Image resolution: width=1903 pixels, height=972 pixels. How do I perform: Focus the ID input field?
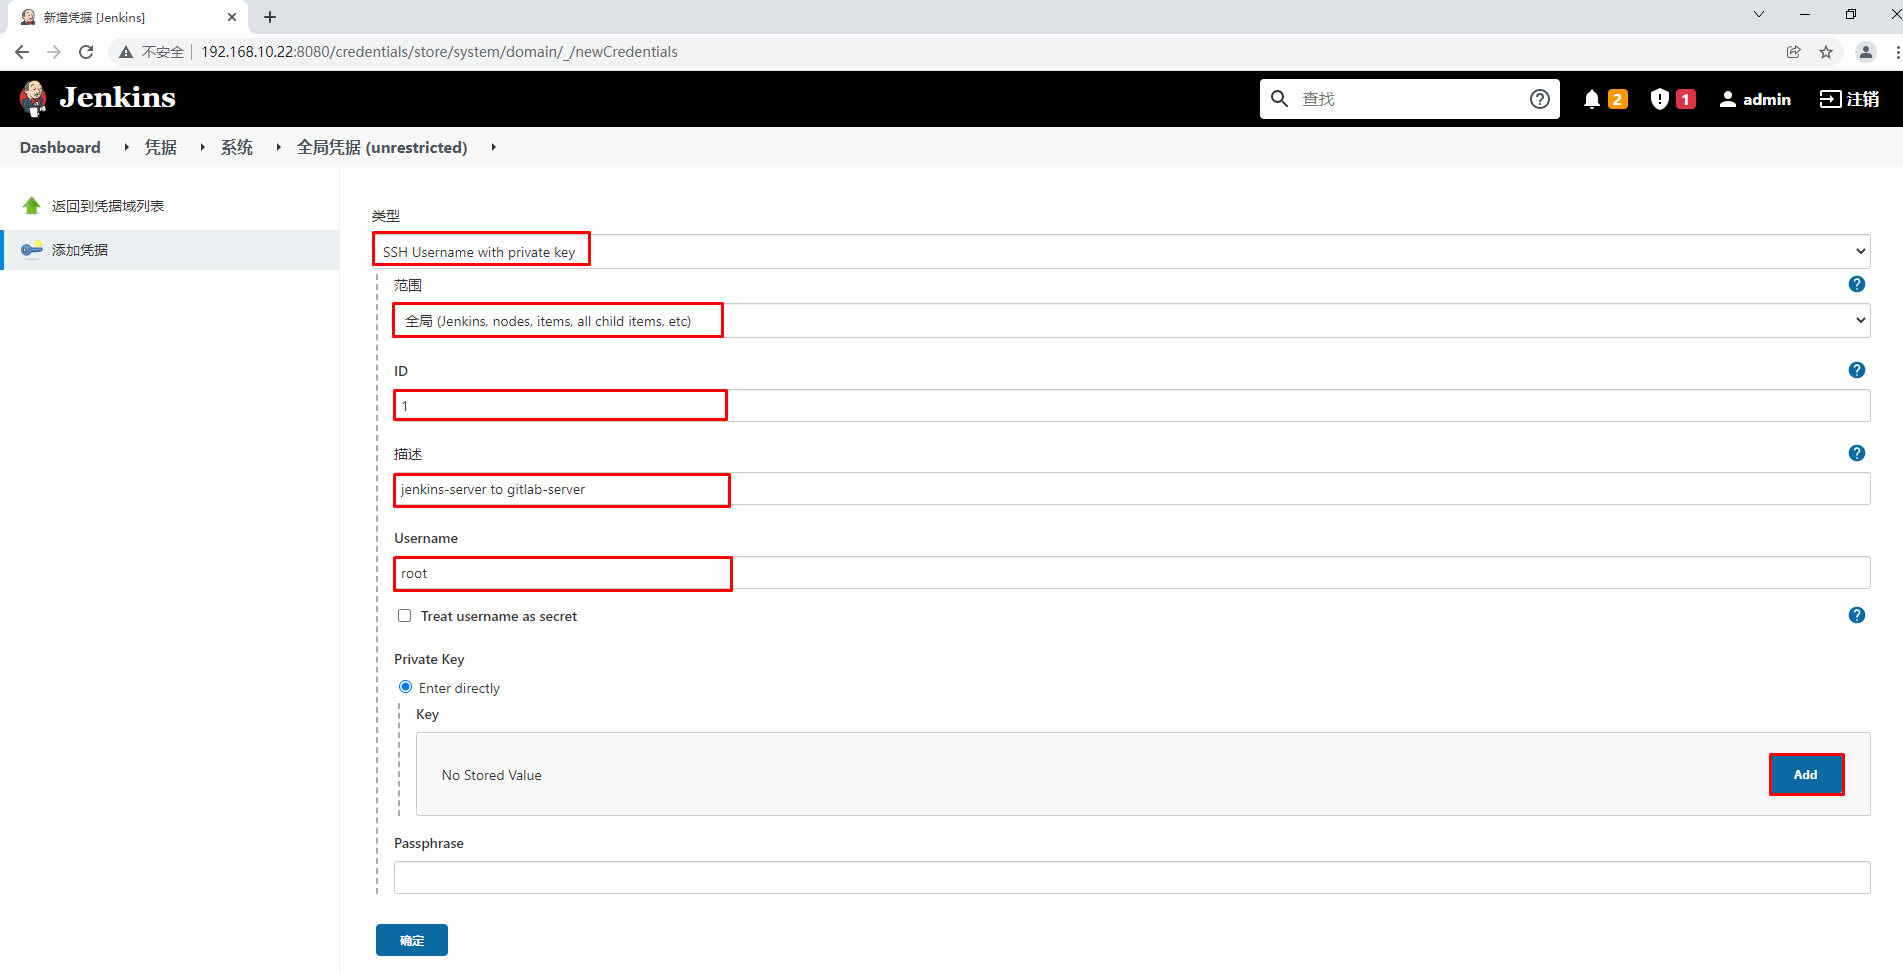(1132, 406)
